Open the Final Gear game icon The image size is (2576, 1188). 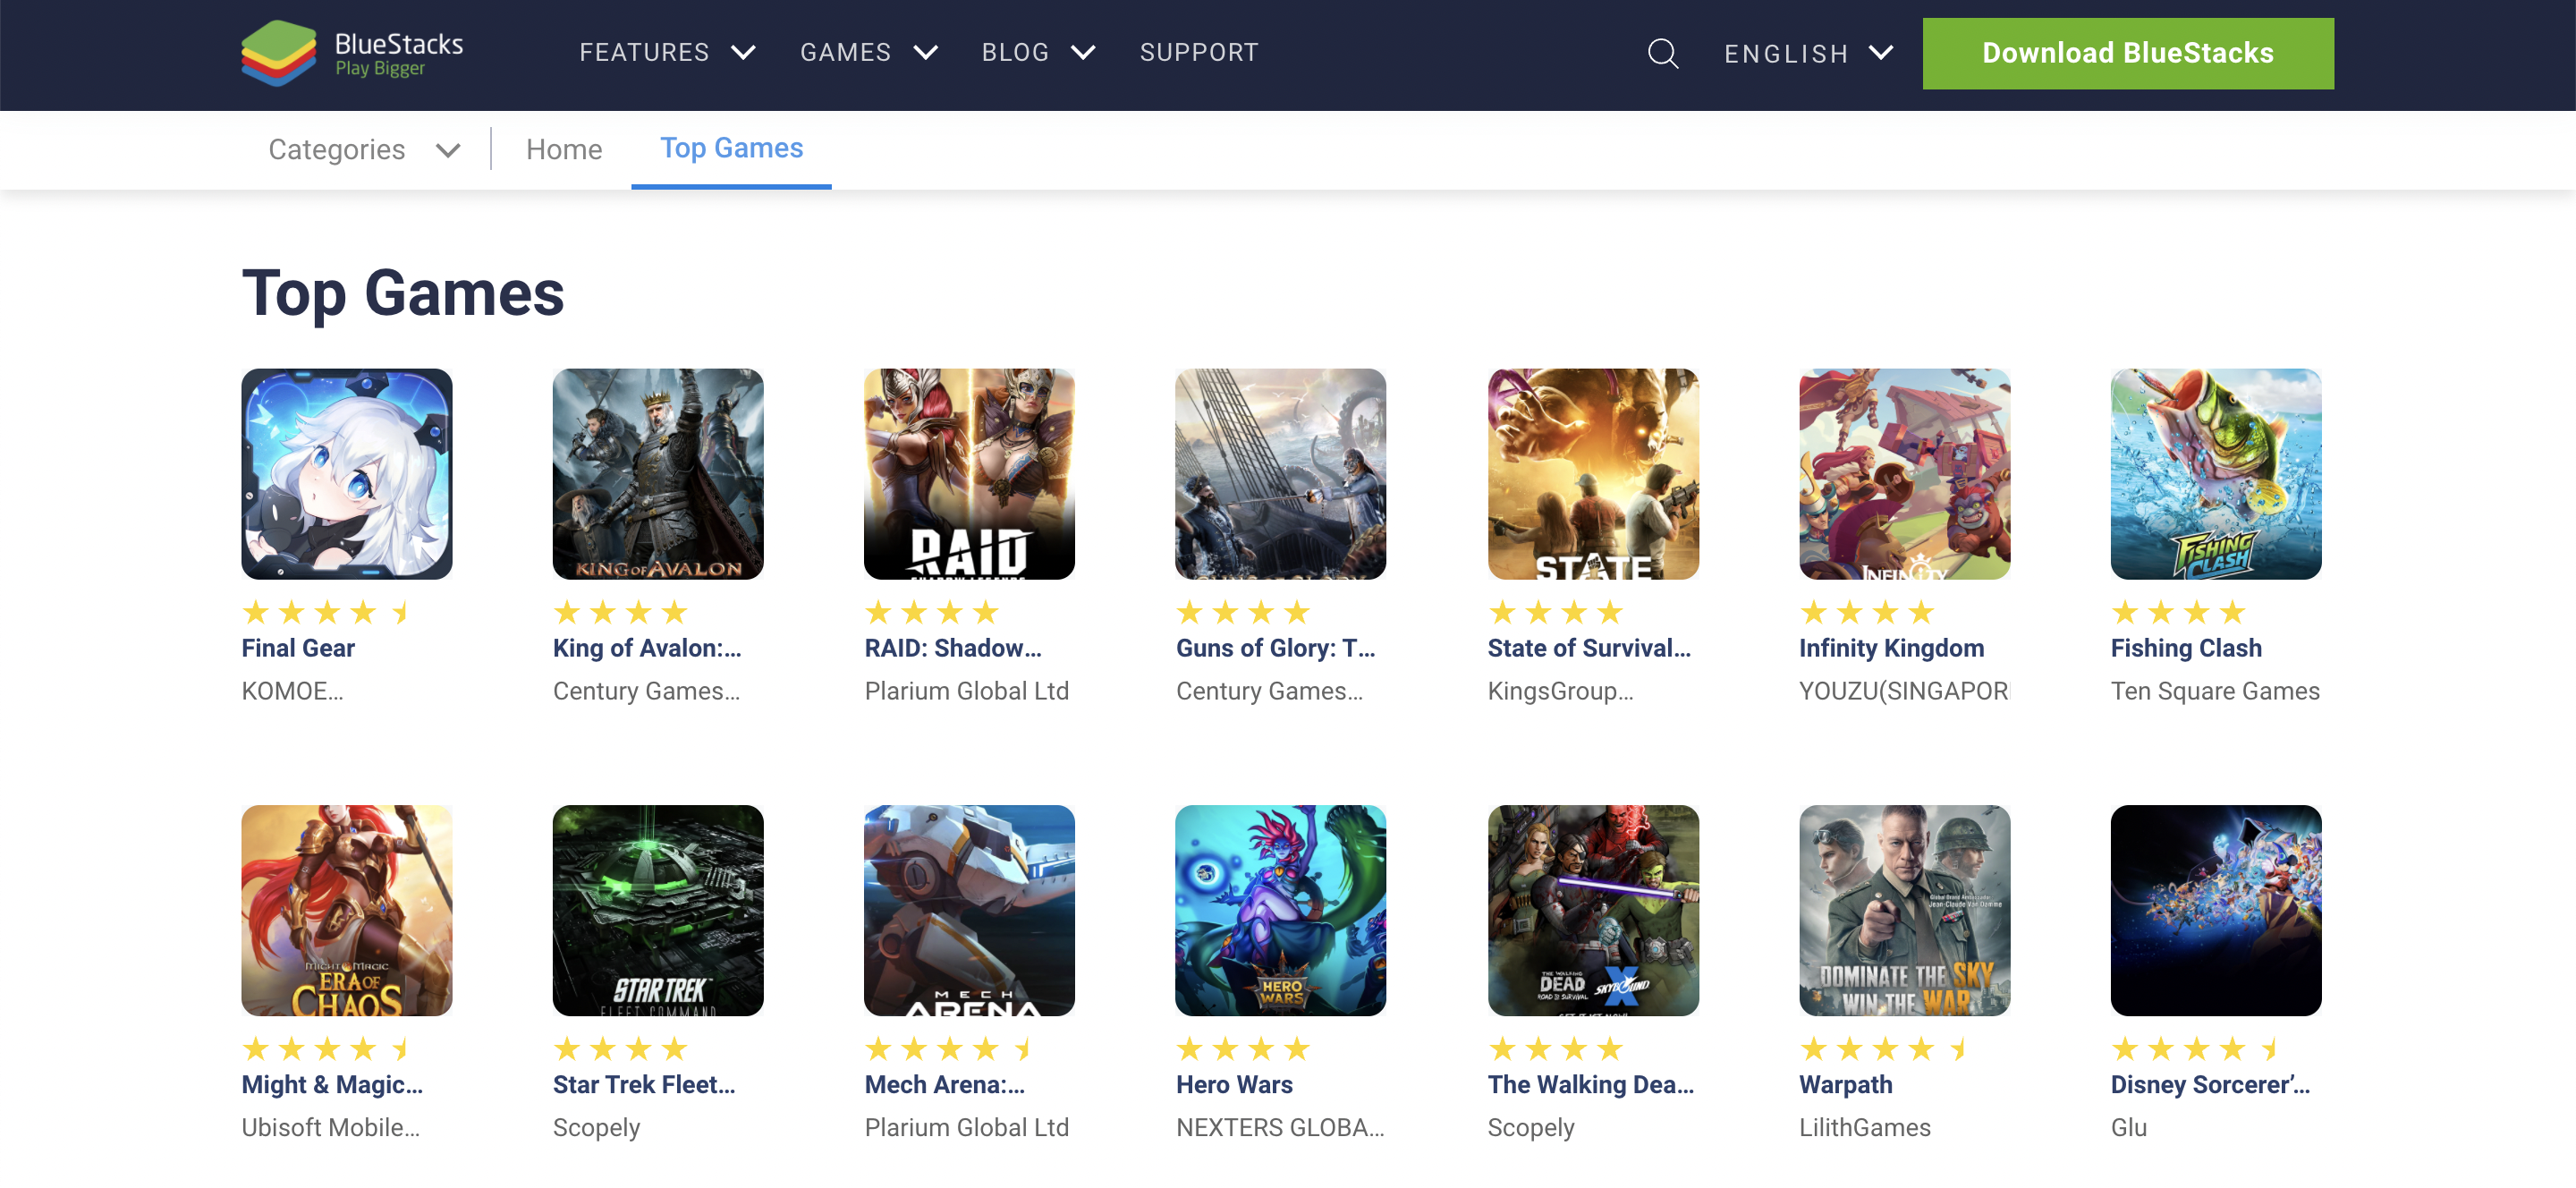coord(346,474)
